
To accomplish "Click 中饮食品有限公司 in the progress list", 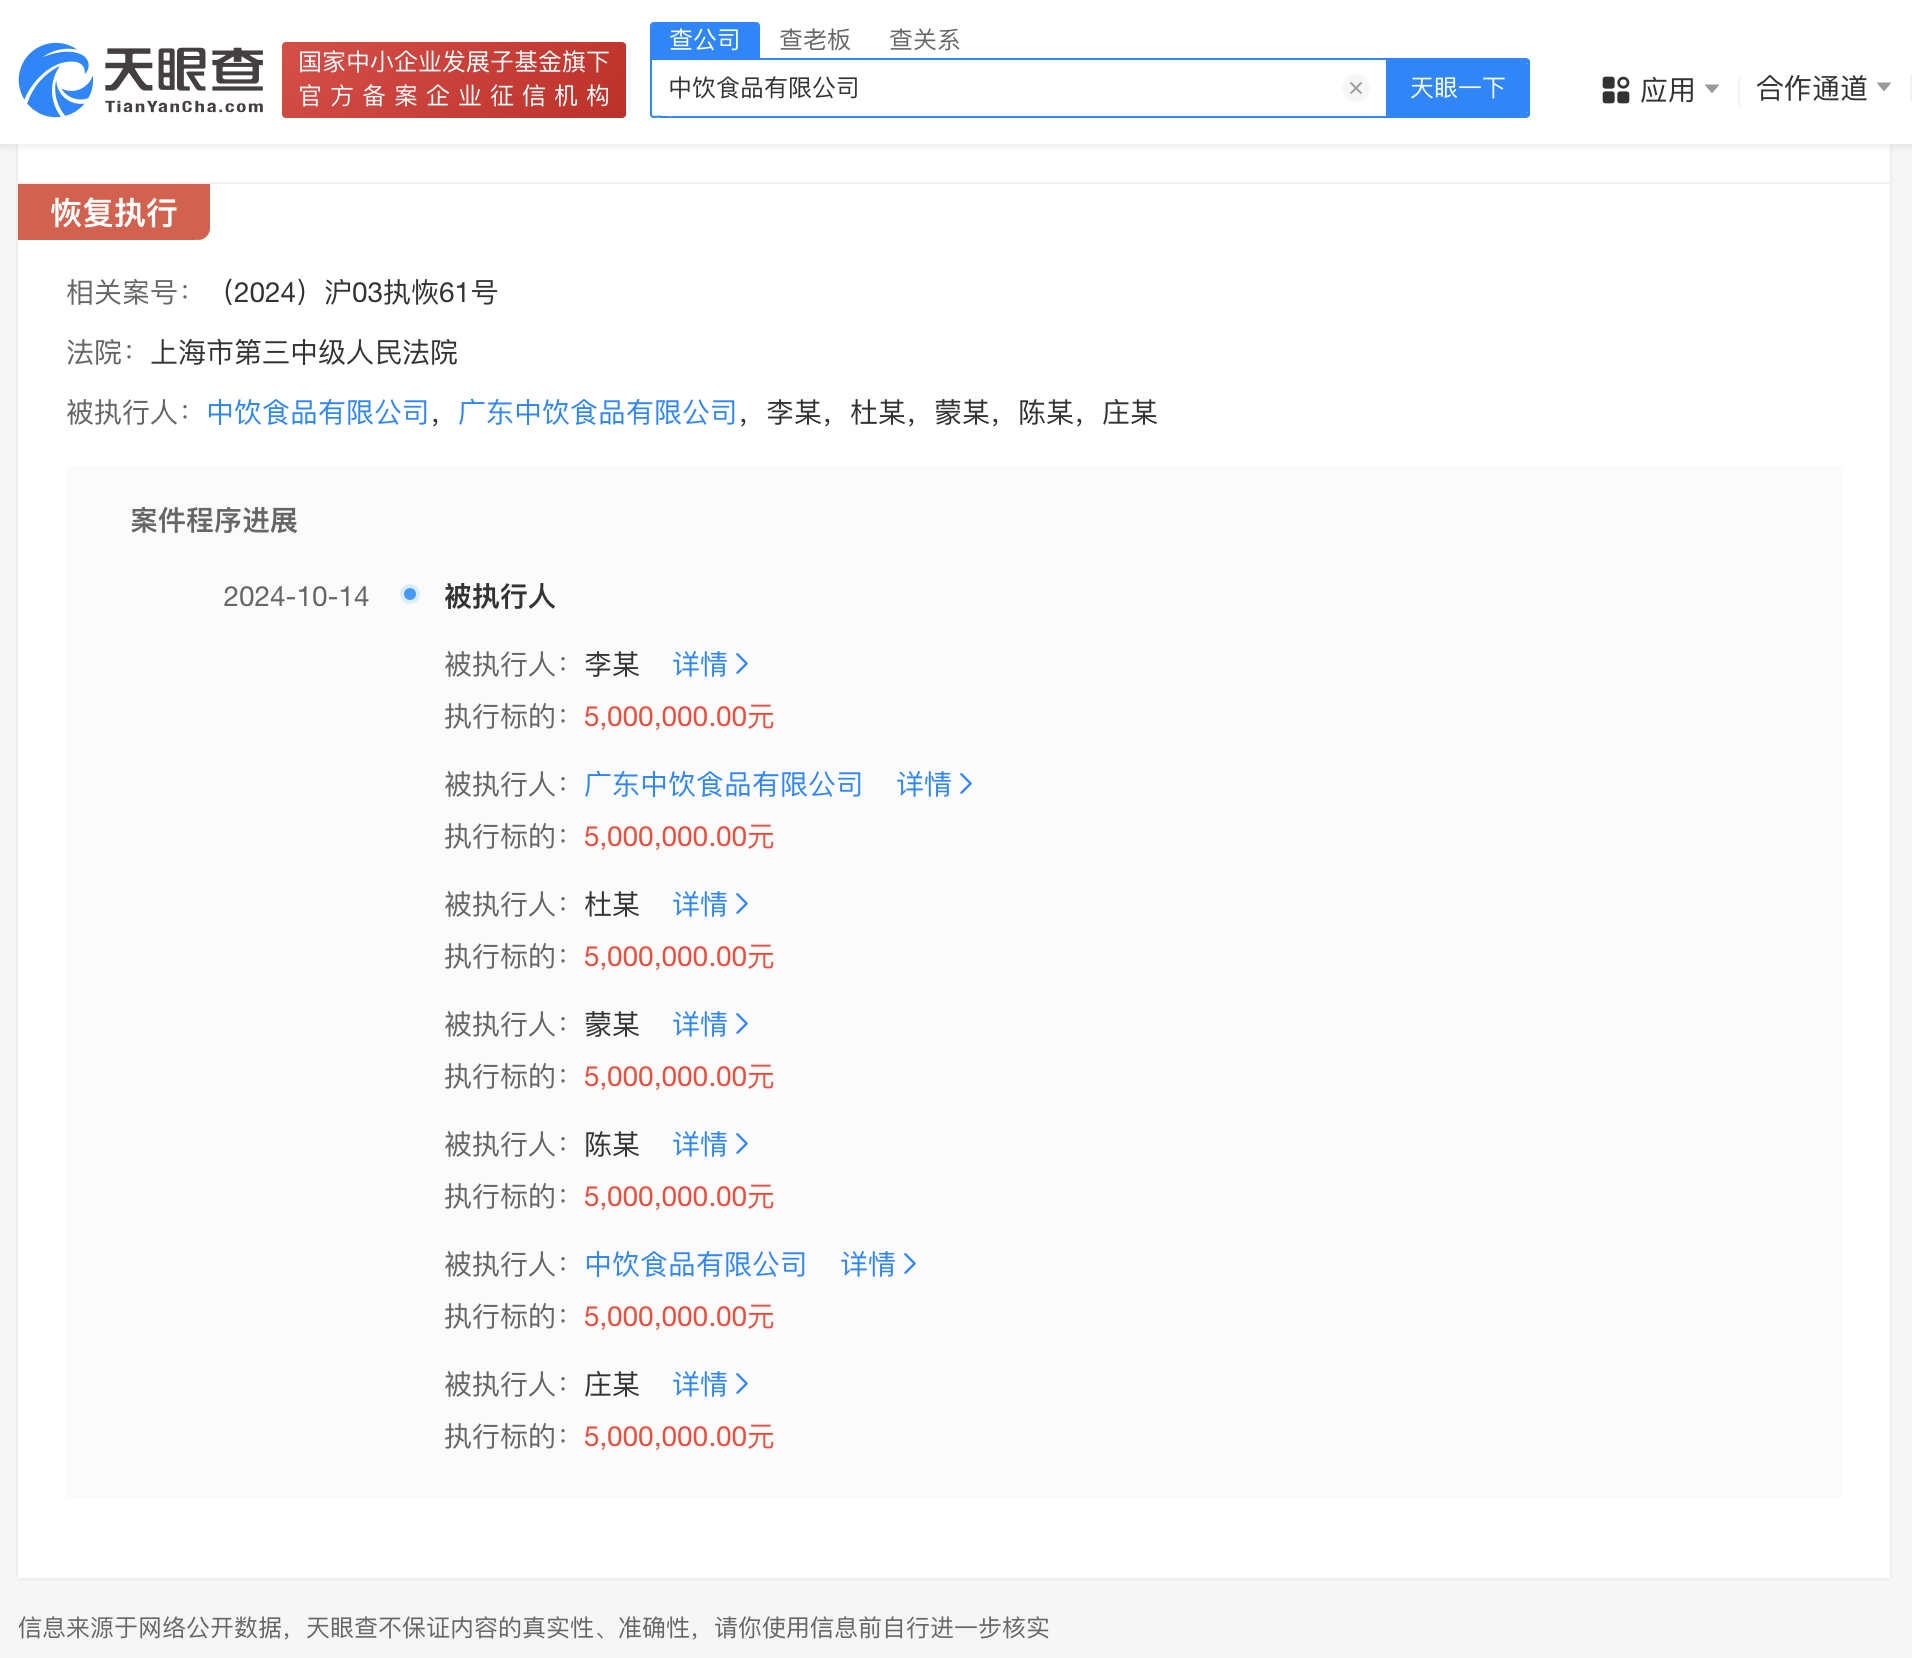I will pos(695,1264).
